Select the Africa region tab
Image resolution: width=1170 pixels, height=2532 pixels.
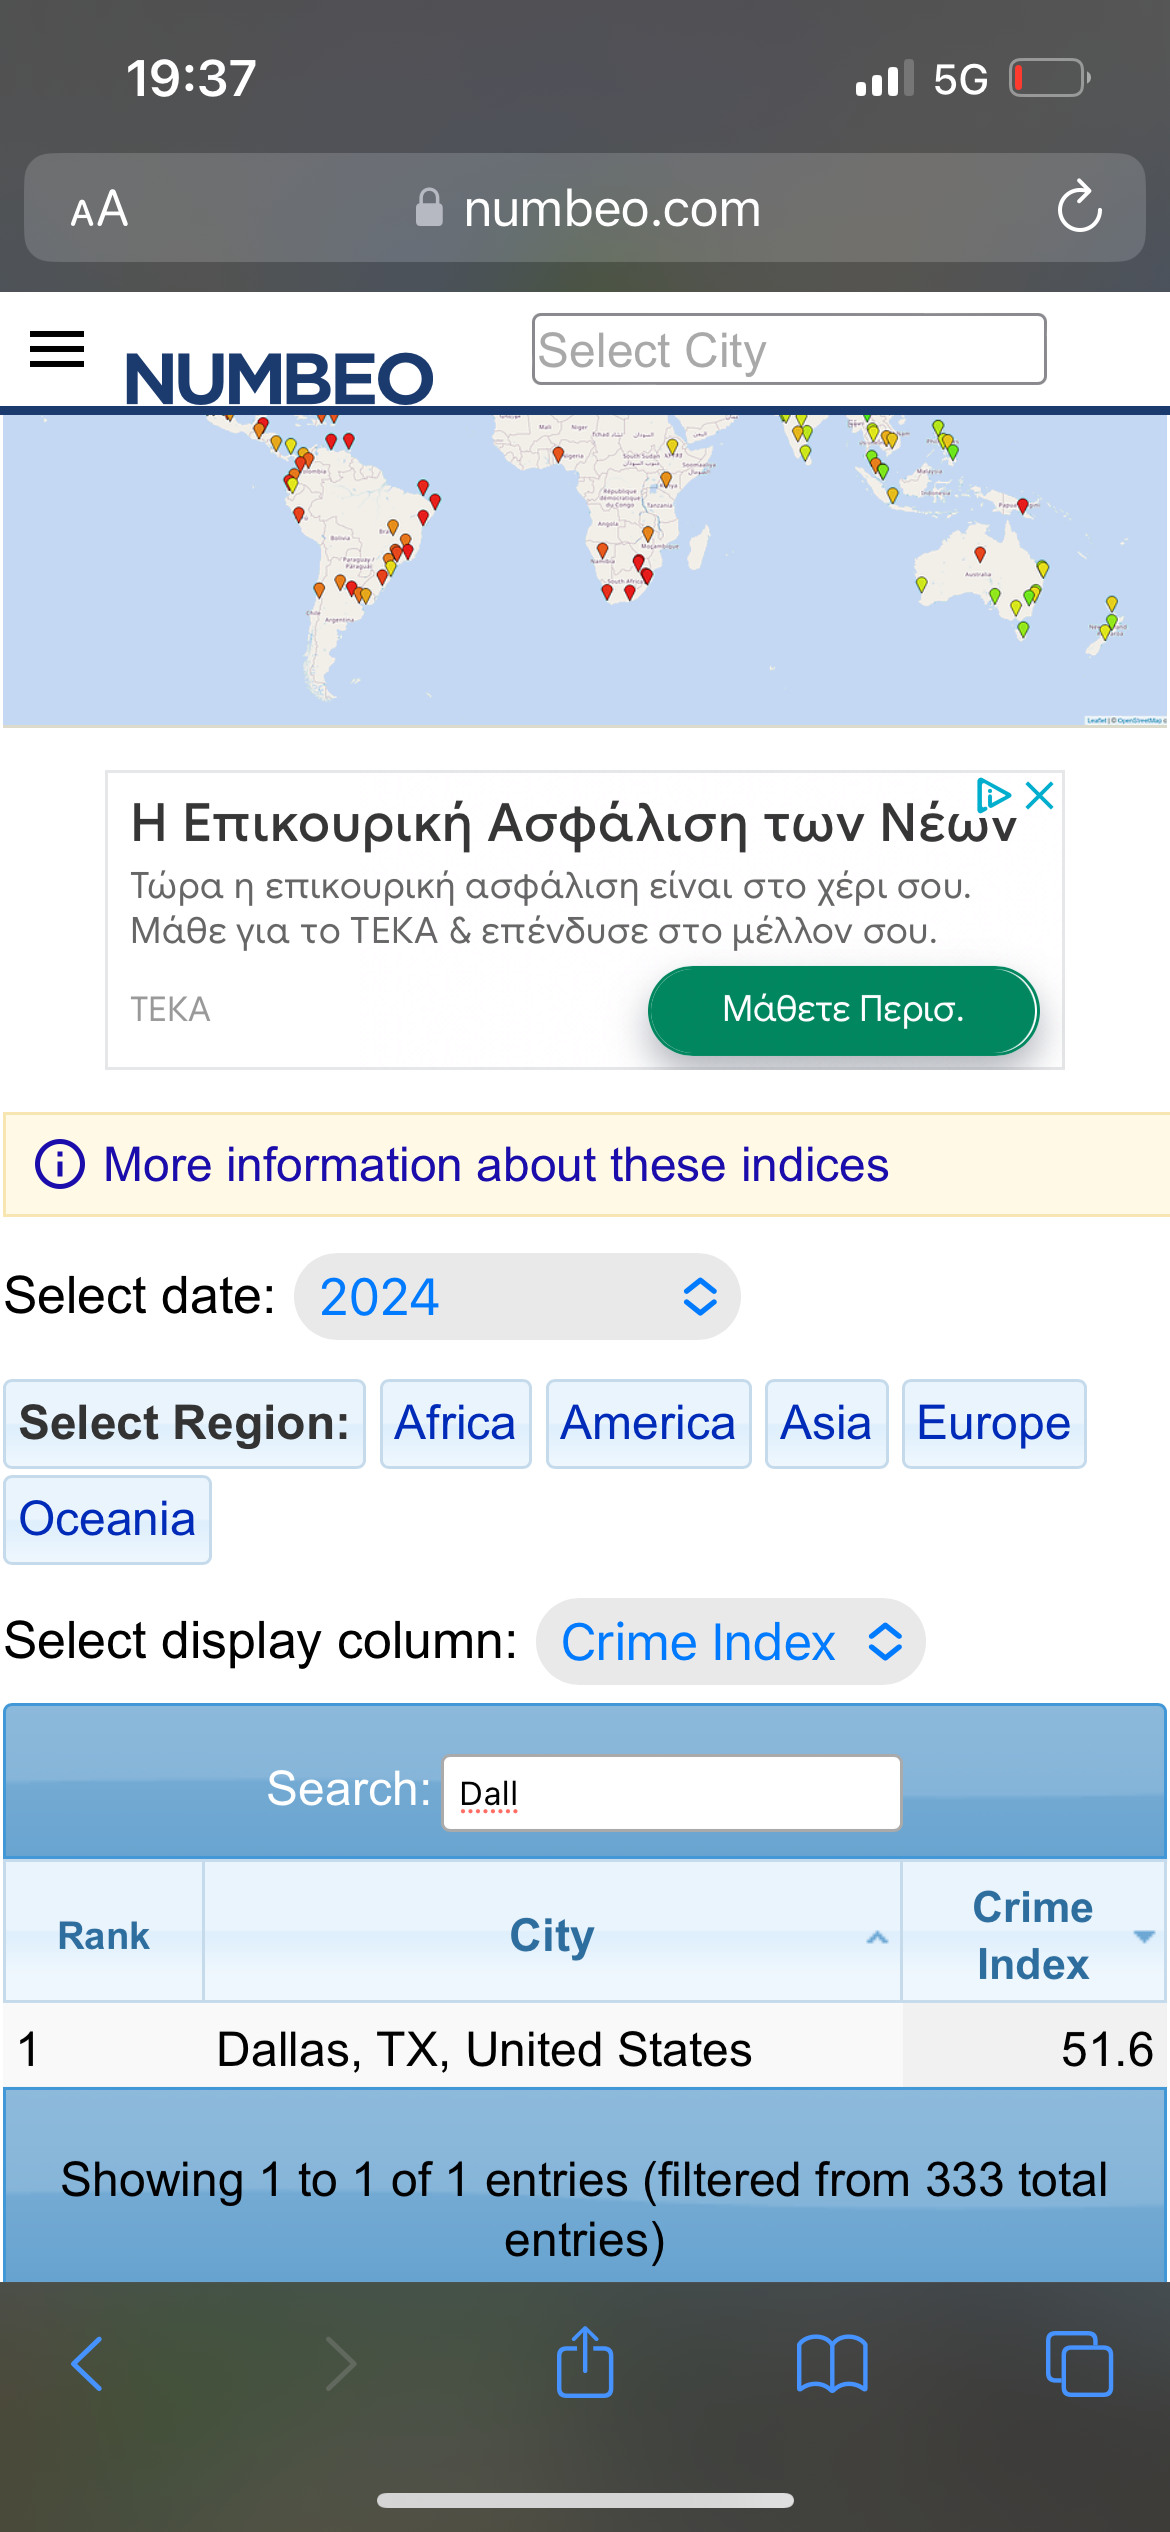coord(455,1423)
